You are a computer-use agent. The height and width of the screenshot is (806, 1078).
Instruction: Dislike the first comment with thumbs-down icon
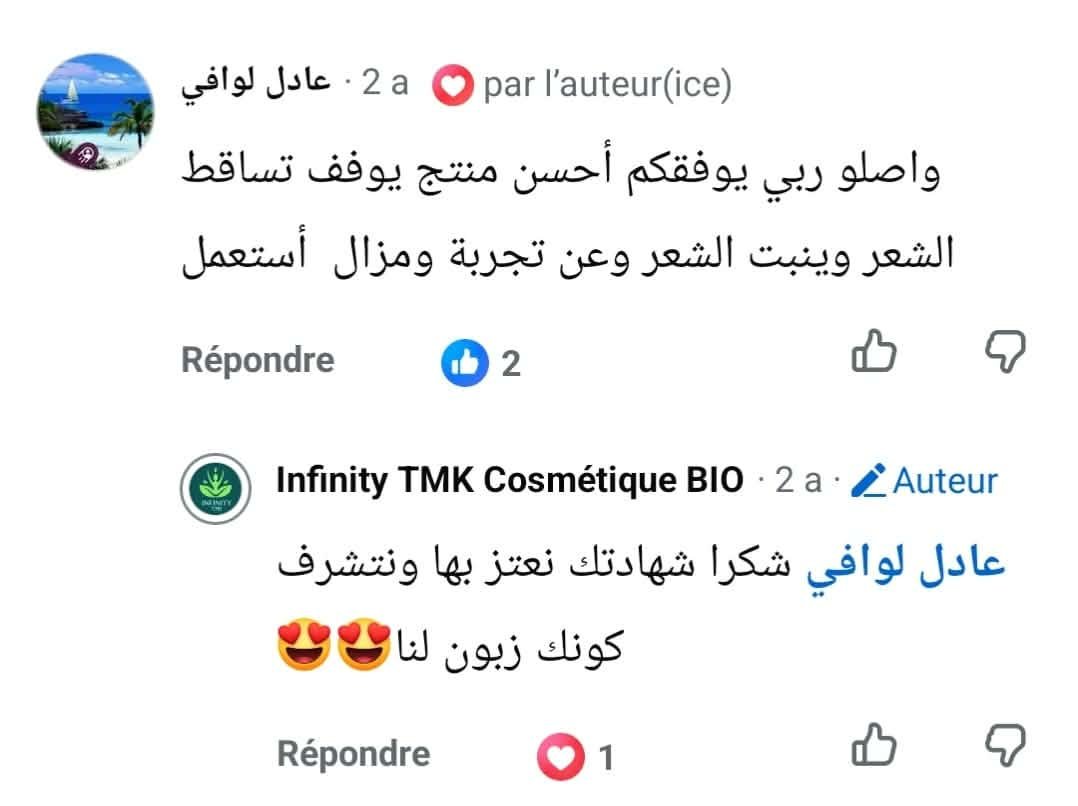click(1005, 351)
